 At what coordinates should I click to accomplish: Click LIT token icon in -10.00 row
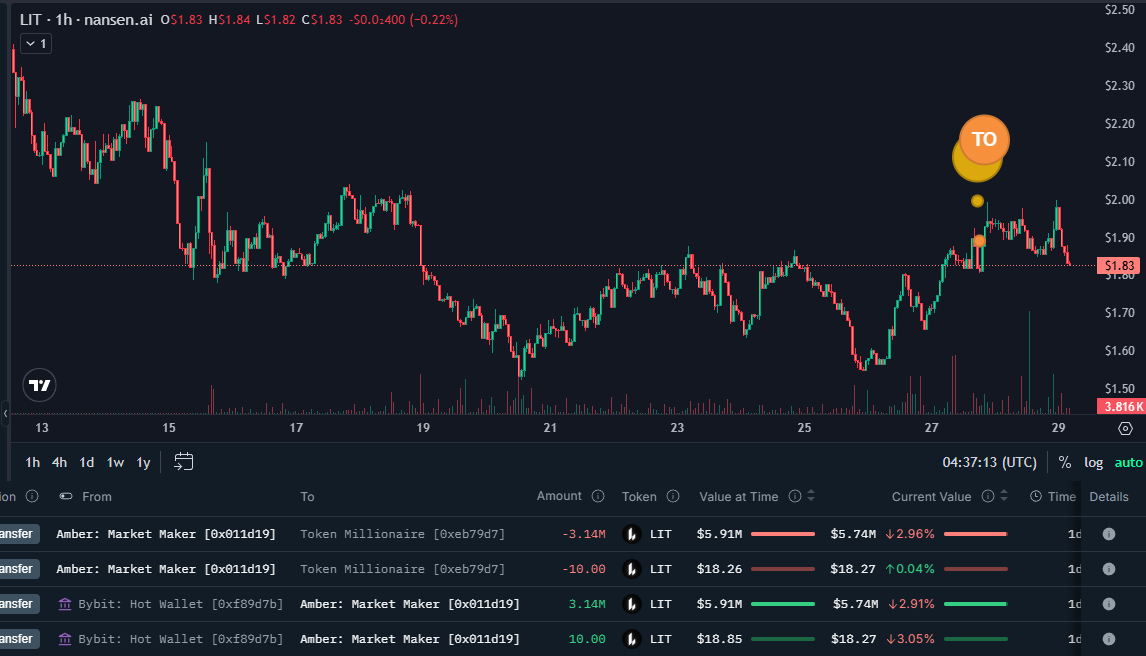point(631,569)
